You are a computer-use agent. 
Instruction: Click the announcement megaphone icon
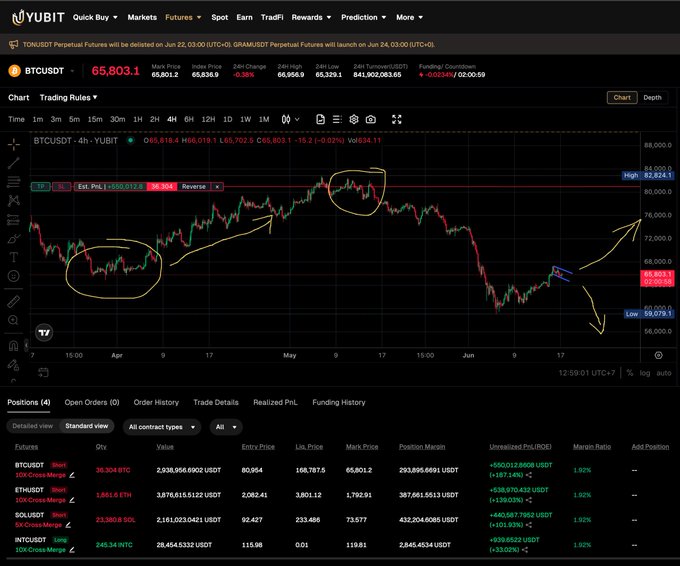(x=13, y=44)
